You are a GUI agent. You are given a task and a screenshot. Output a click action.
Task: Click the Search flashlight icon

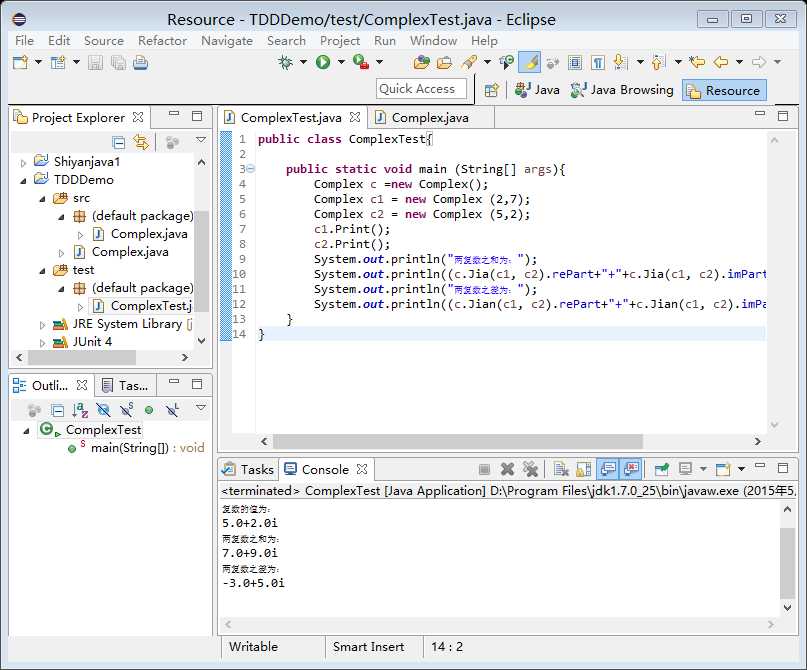469,62
